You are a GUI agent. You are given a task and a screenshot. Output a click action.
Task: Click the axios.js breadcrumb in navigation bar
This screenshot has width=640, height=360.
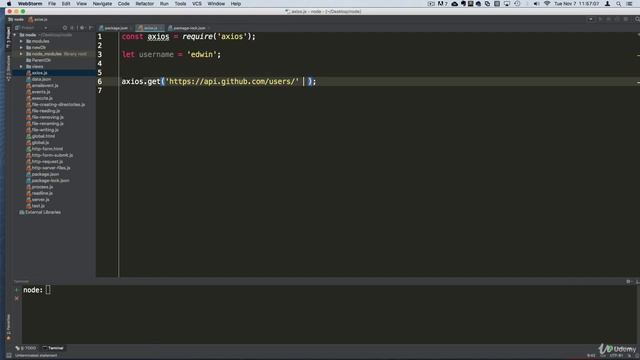point(38,20)
